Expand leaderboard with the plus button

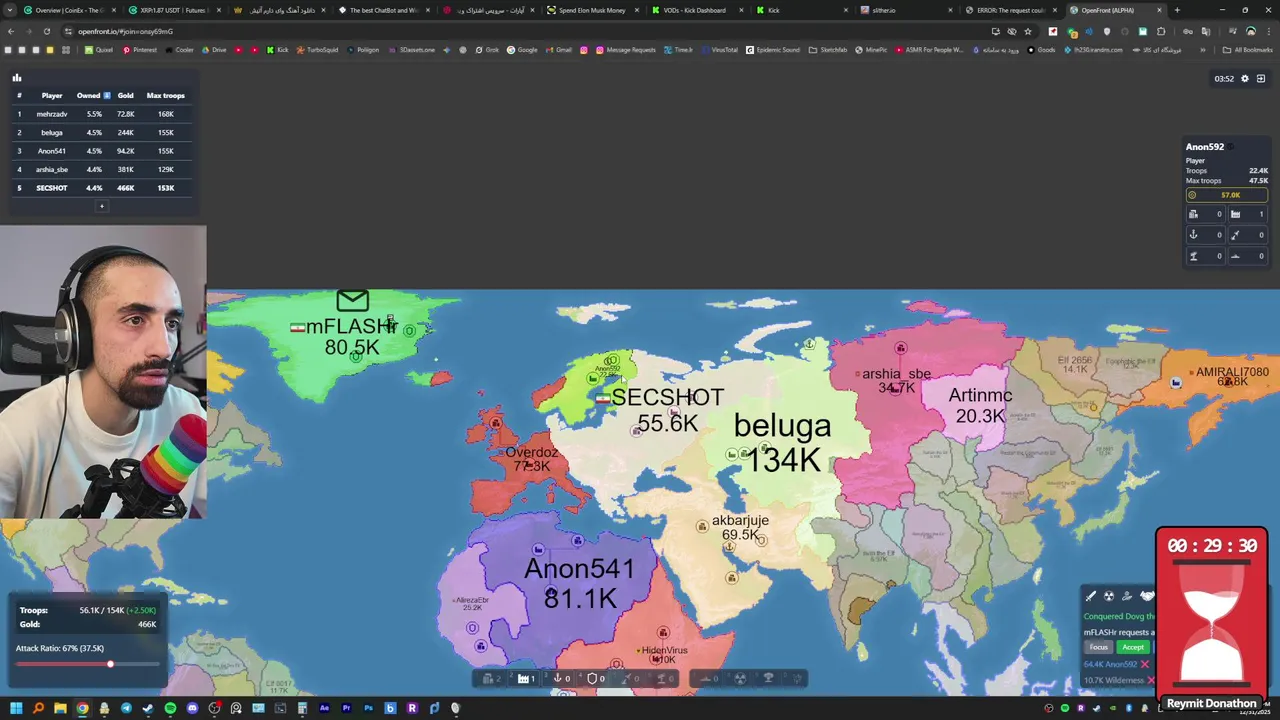pyautogui.click(x=101, y=206)
